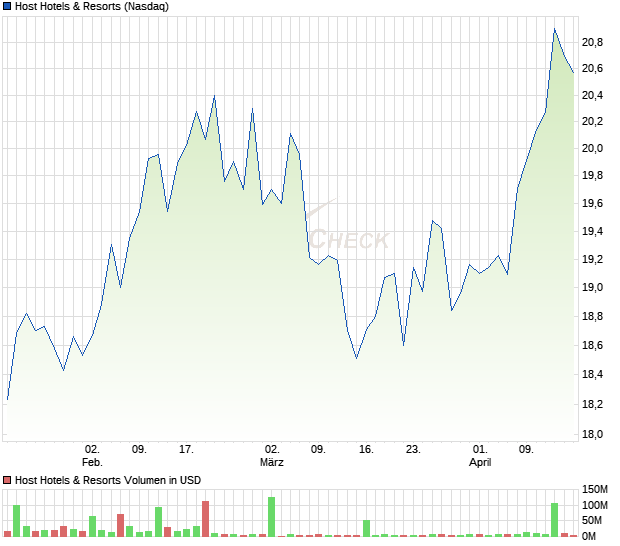Click the '01.' date label above April
Image resolution: width=620 pixels, height=546 pixels.
[480, 450]
